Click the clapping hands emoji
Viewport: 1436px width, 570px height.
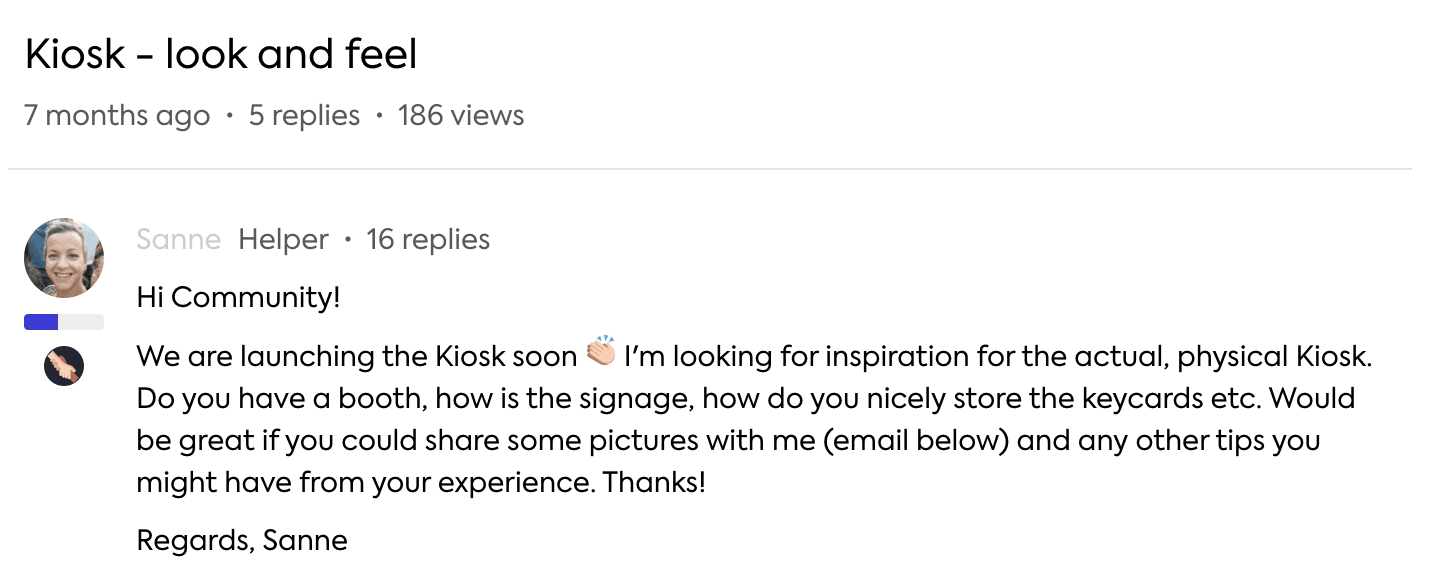coord(601,354)
